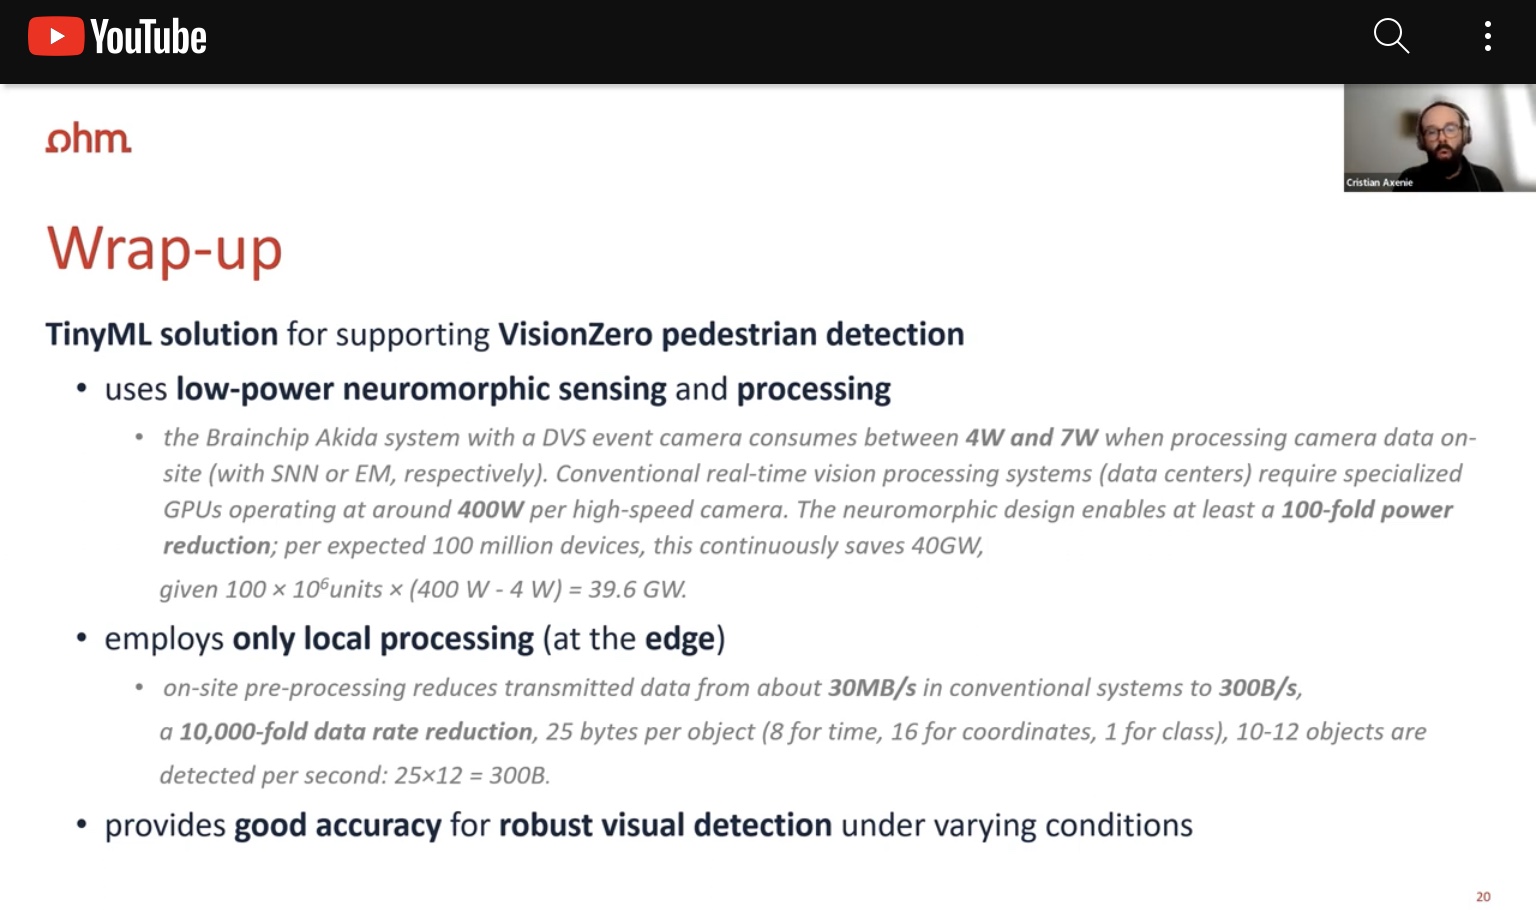Screen dimensions: 1536x910
Task: Click the bold 4W and 7W text
Action: [1031, 438]
